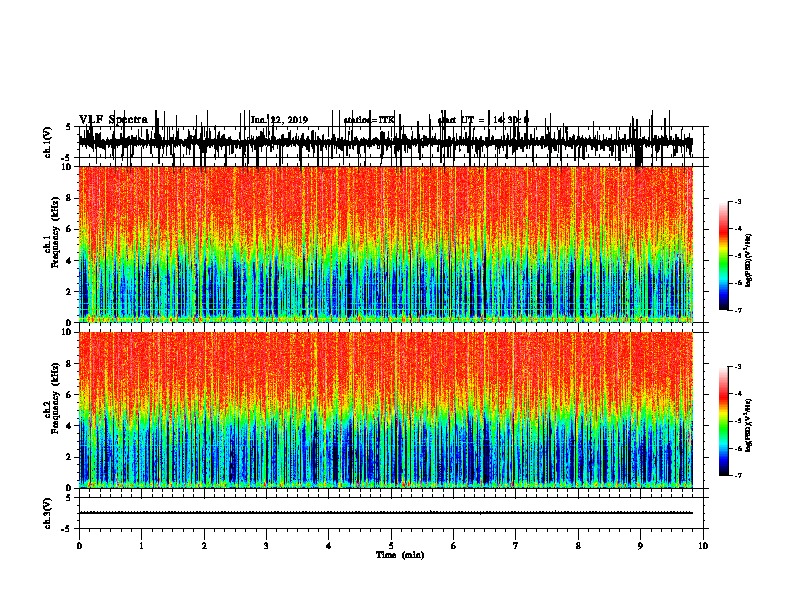Click the ch.3 flat waveform trace line
The image size is (792, 612).
point(386,513)
